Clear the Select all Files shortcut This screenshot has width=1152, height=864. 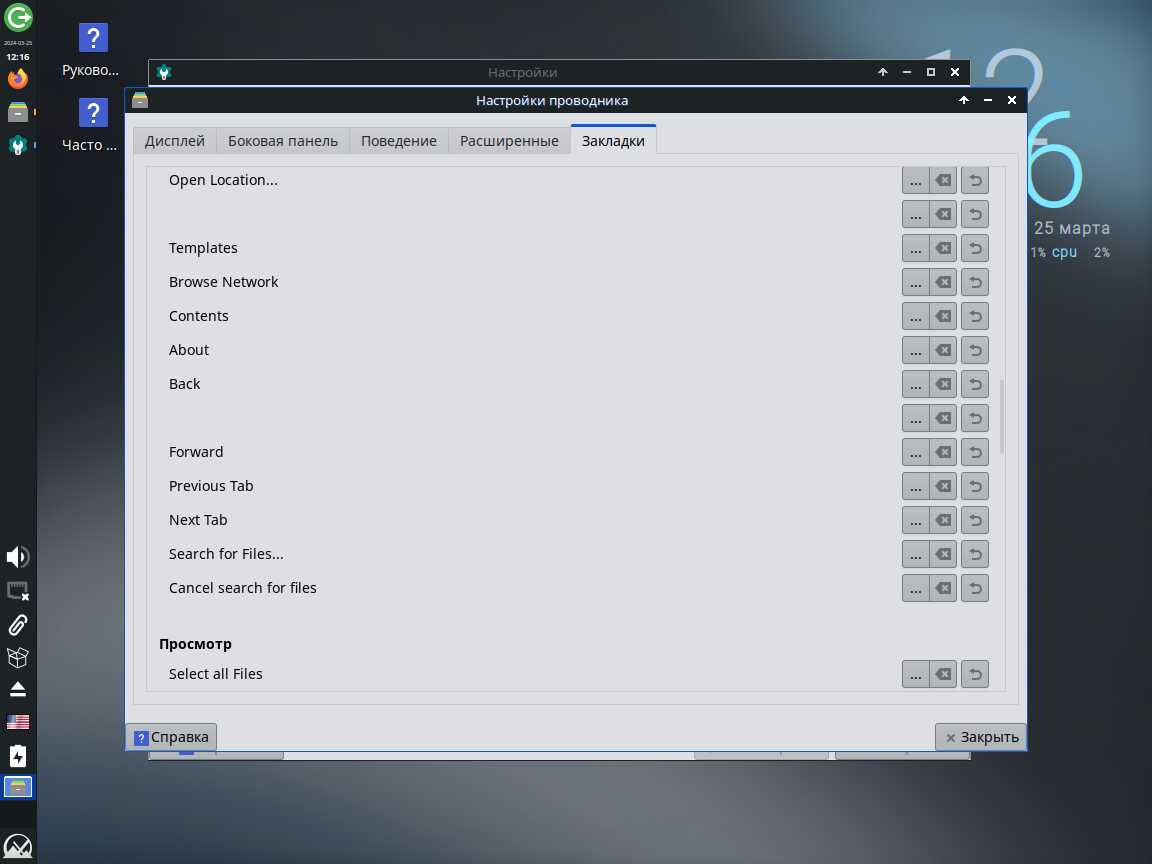(x=943, y=674)
